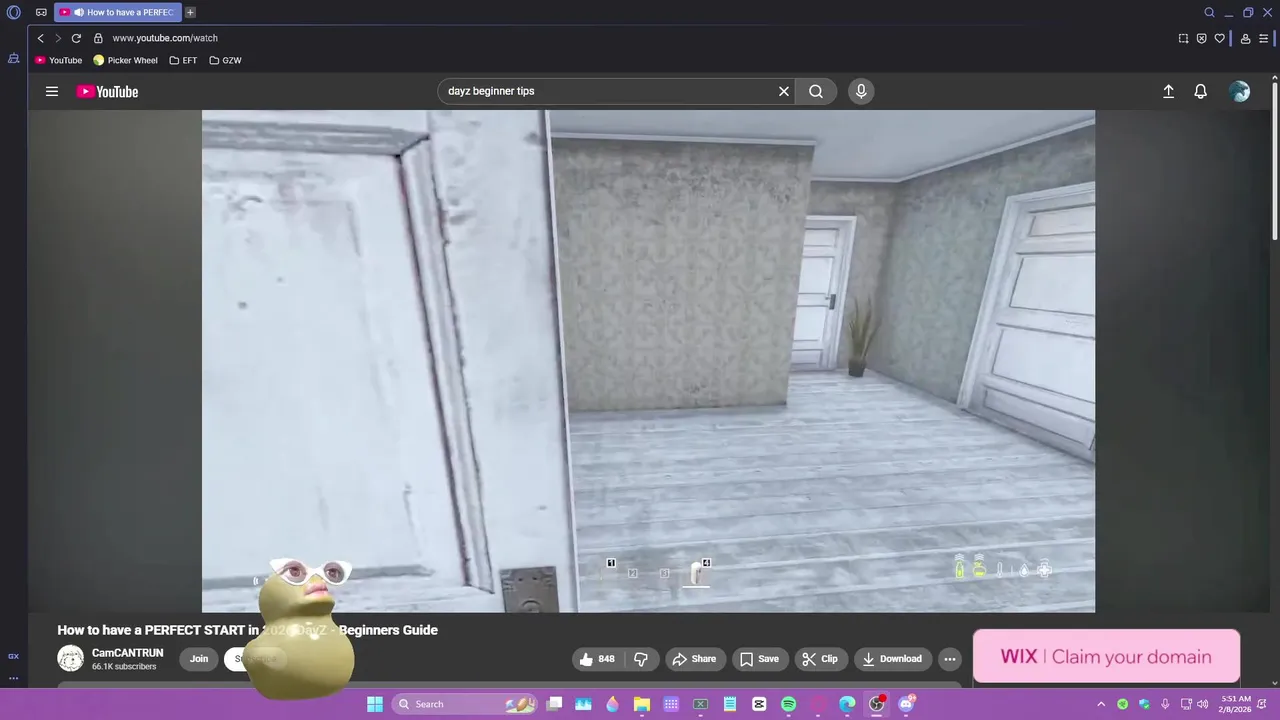The width and height of the screenshot is (1280, 720).
Task: Open the YouTube guide hamburger menu
Action: (52, 91)
